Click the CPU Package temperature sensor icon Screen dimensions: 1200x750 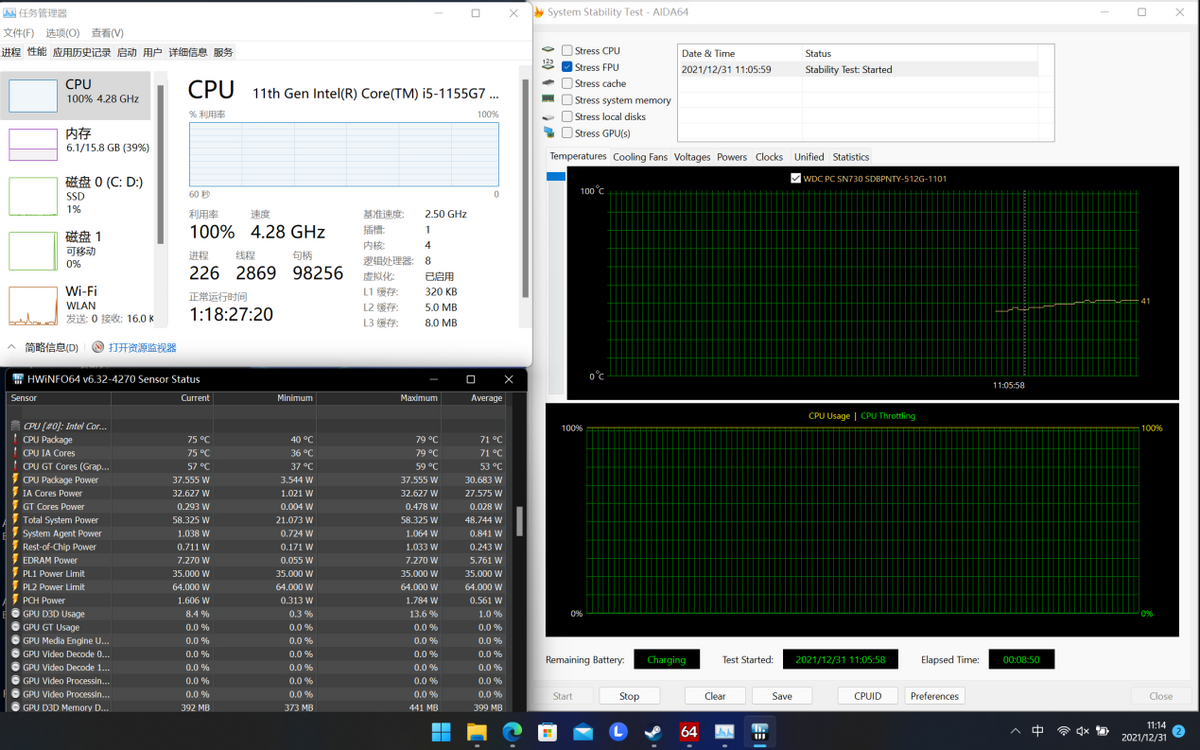click(x=15, y=439)
